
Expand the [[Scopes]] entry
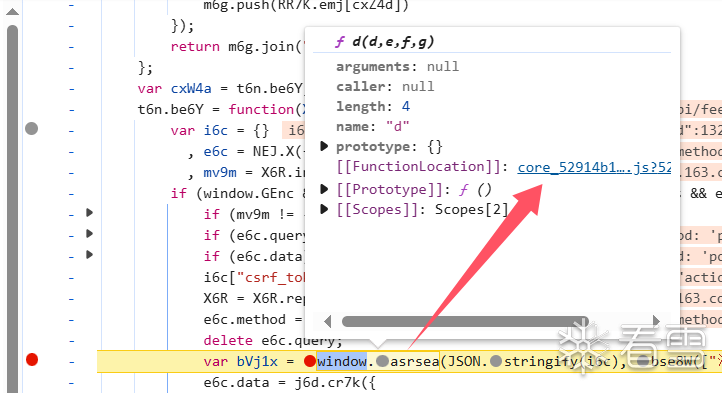click(324, 210)
